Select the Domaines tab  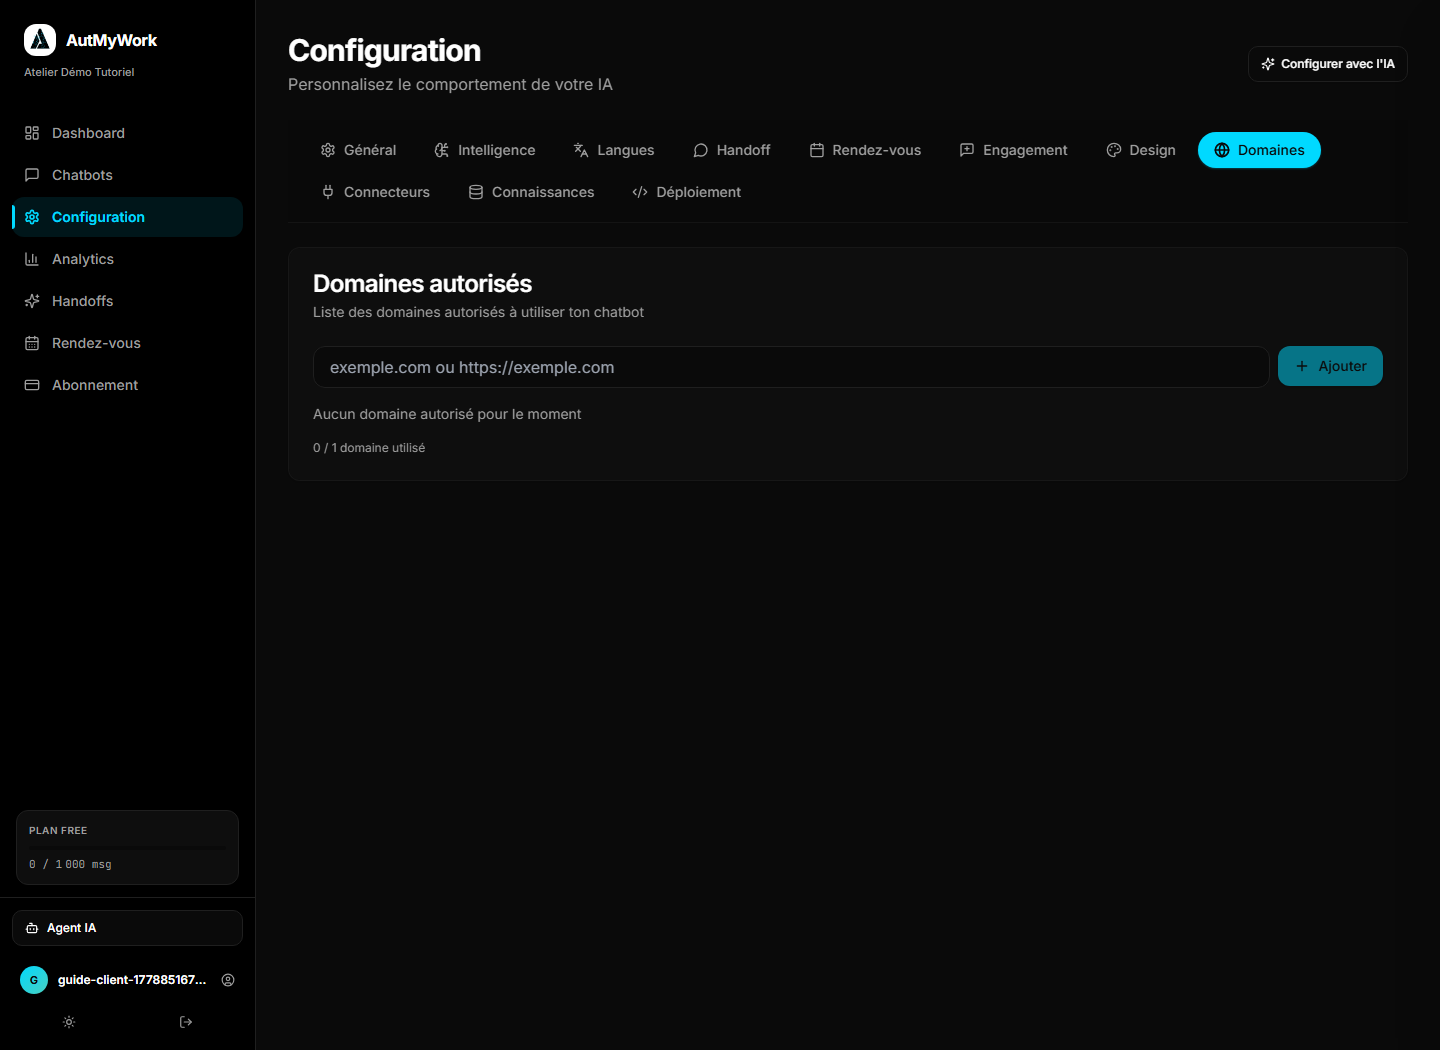click(x=1259, y=150)
